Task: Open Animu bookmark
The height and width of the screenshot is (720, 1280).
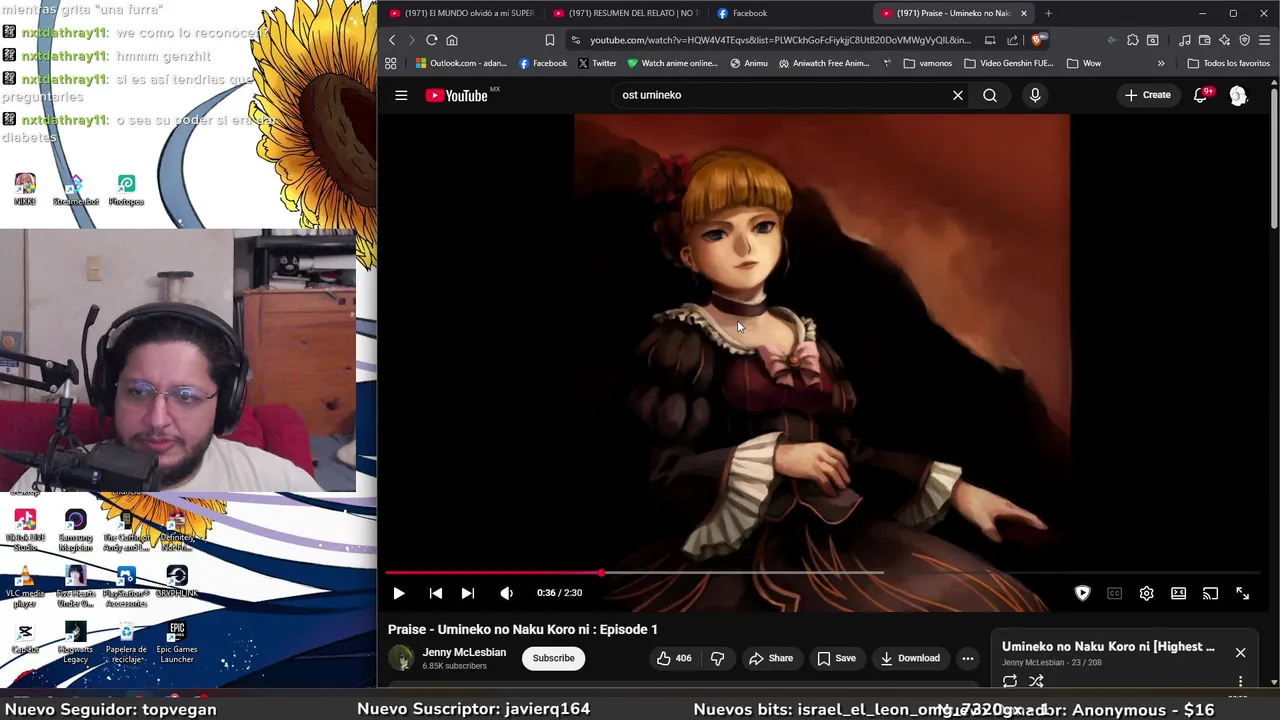Action: pos(748,63)
